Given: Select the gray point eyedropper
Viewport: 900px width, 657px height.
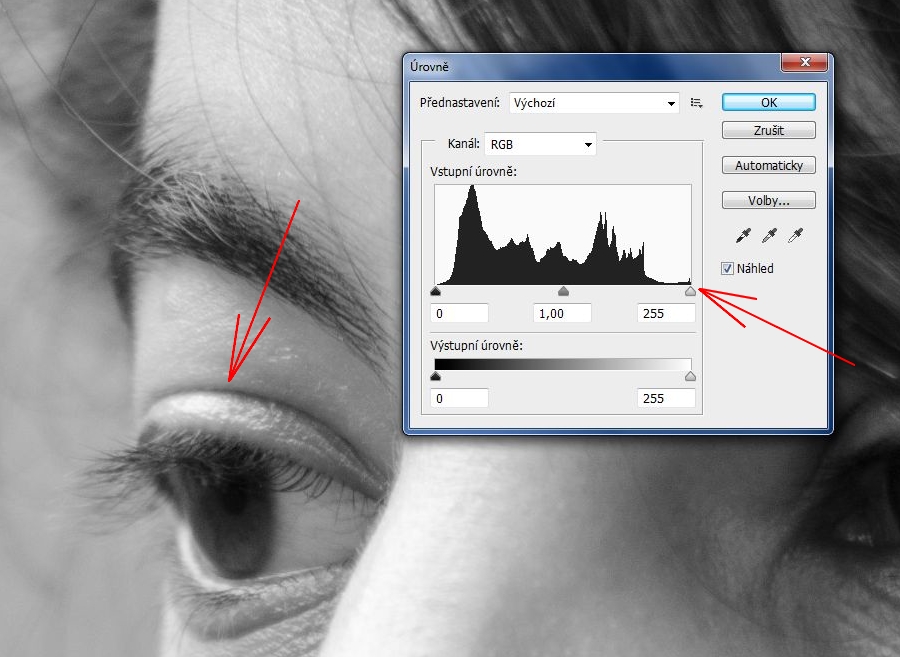Looking at the screenshot, I should click(x=769, y=236).
